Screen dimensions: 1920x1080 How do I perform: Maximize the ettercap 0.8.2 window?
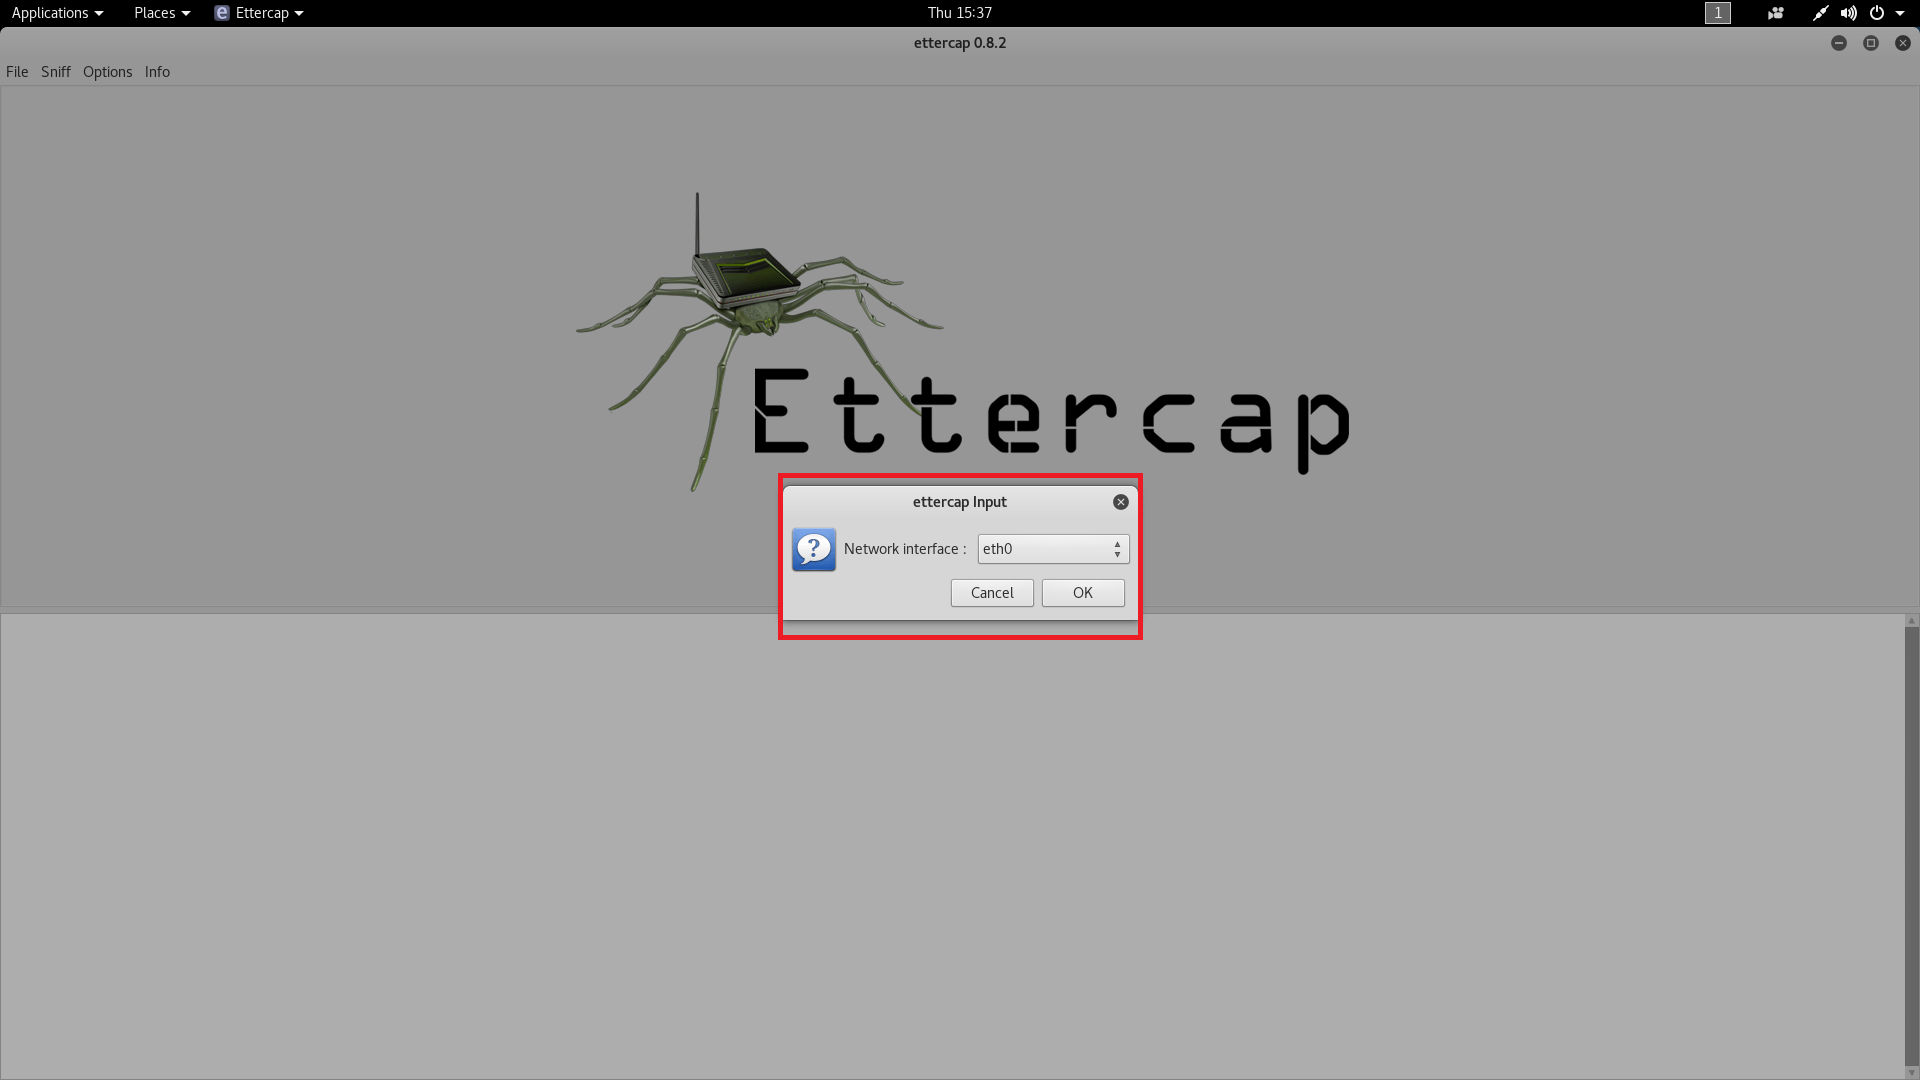pyautogui.click(x=1871, y=43)
